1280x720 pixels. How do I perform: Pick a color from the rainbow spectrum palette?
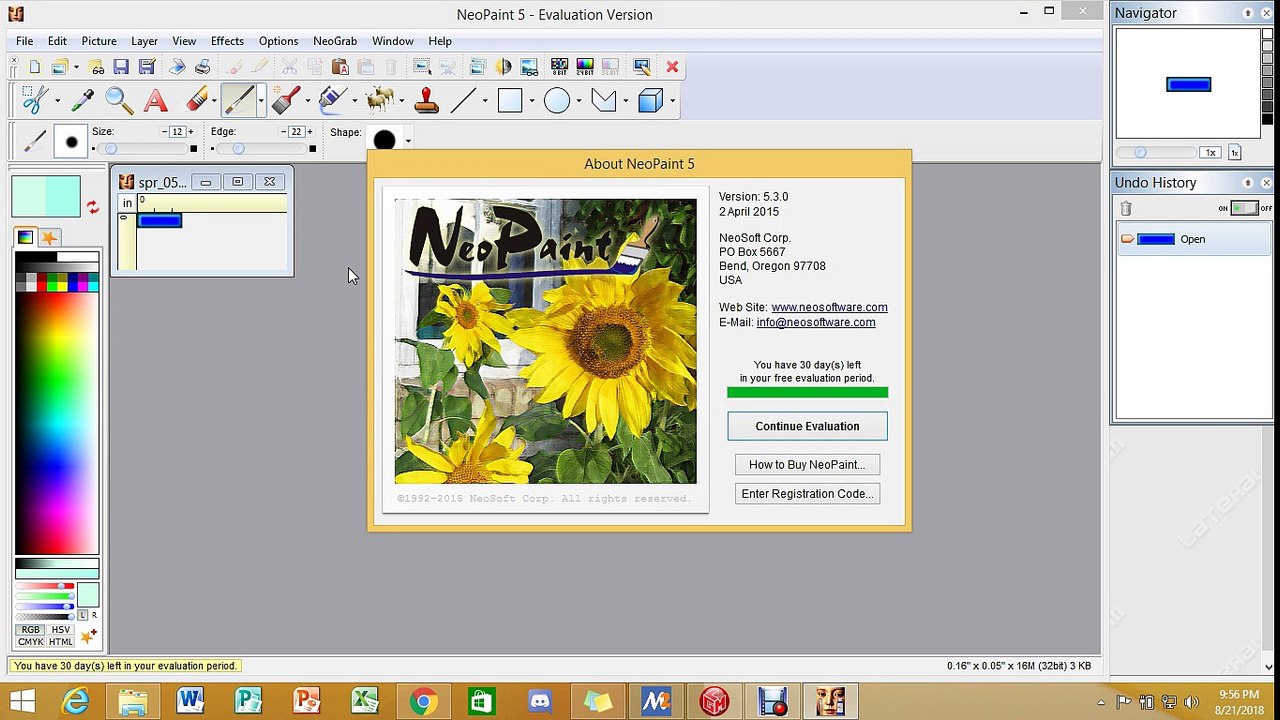57,421
